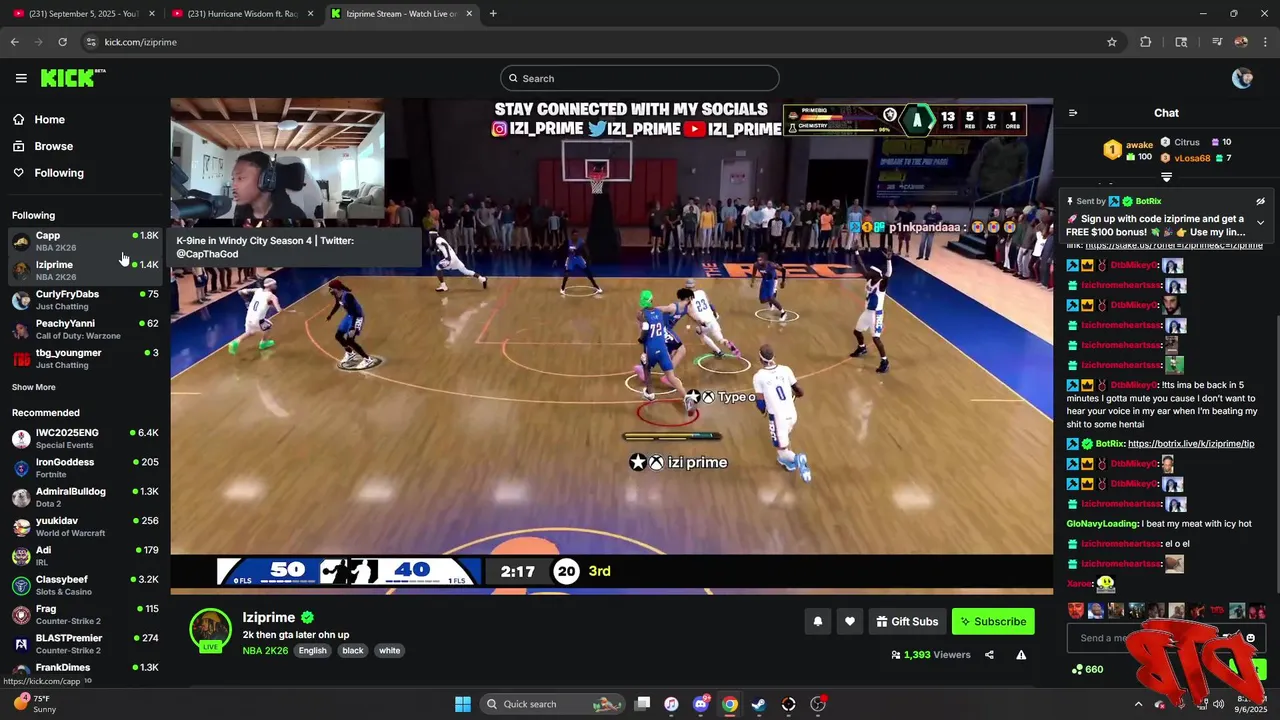Open a new browser tab
Image resolution: width=1280 pixels, height=720 pixels.
tap(493, 14)
